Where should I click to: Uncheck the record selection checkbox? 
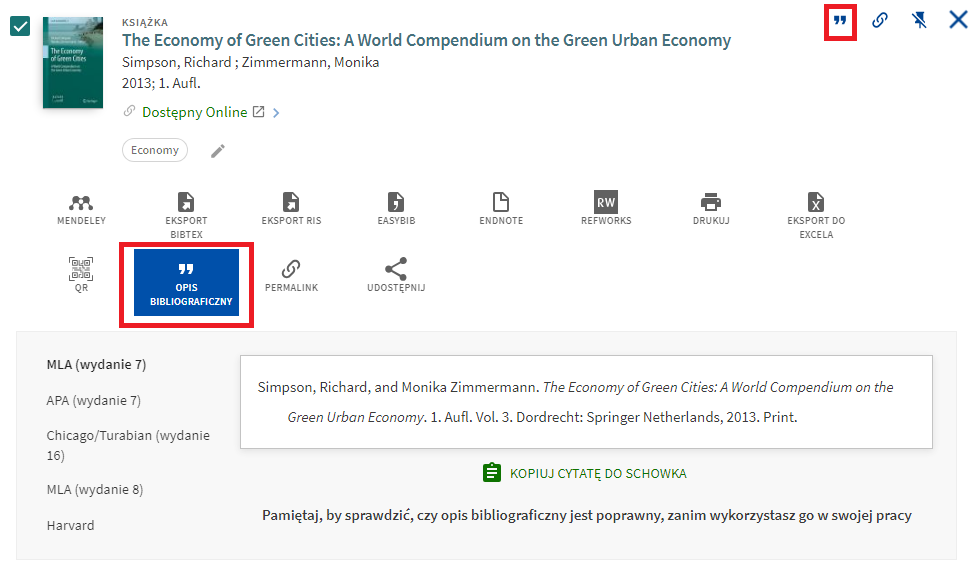(20, 26)
